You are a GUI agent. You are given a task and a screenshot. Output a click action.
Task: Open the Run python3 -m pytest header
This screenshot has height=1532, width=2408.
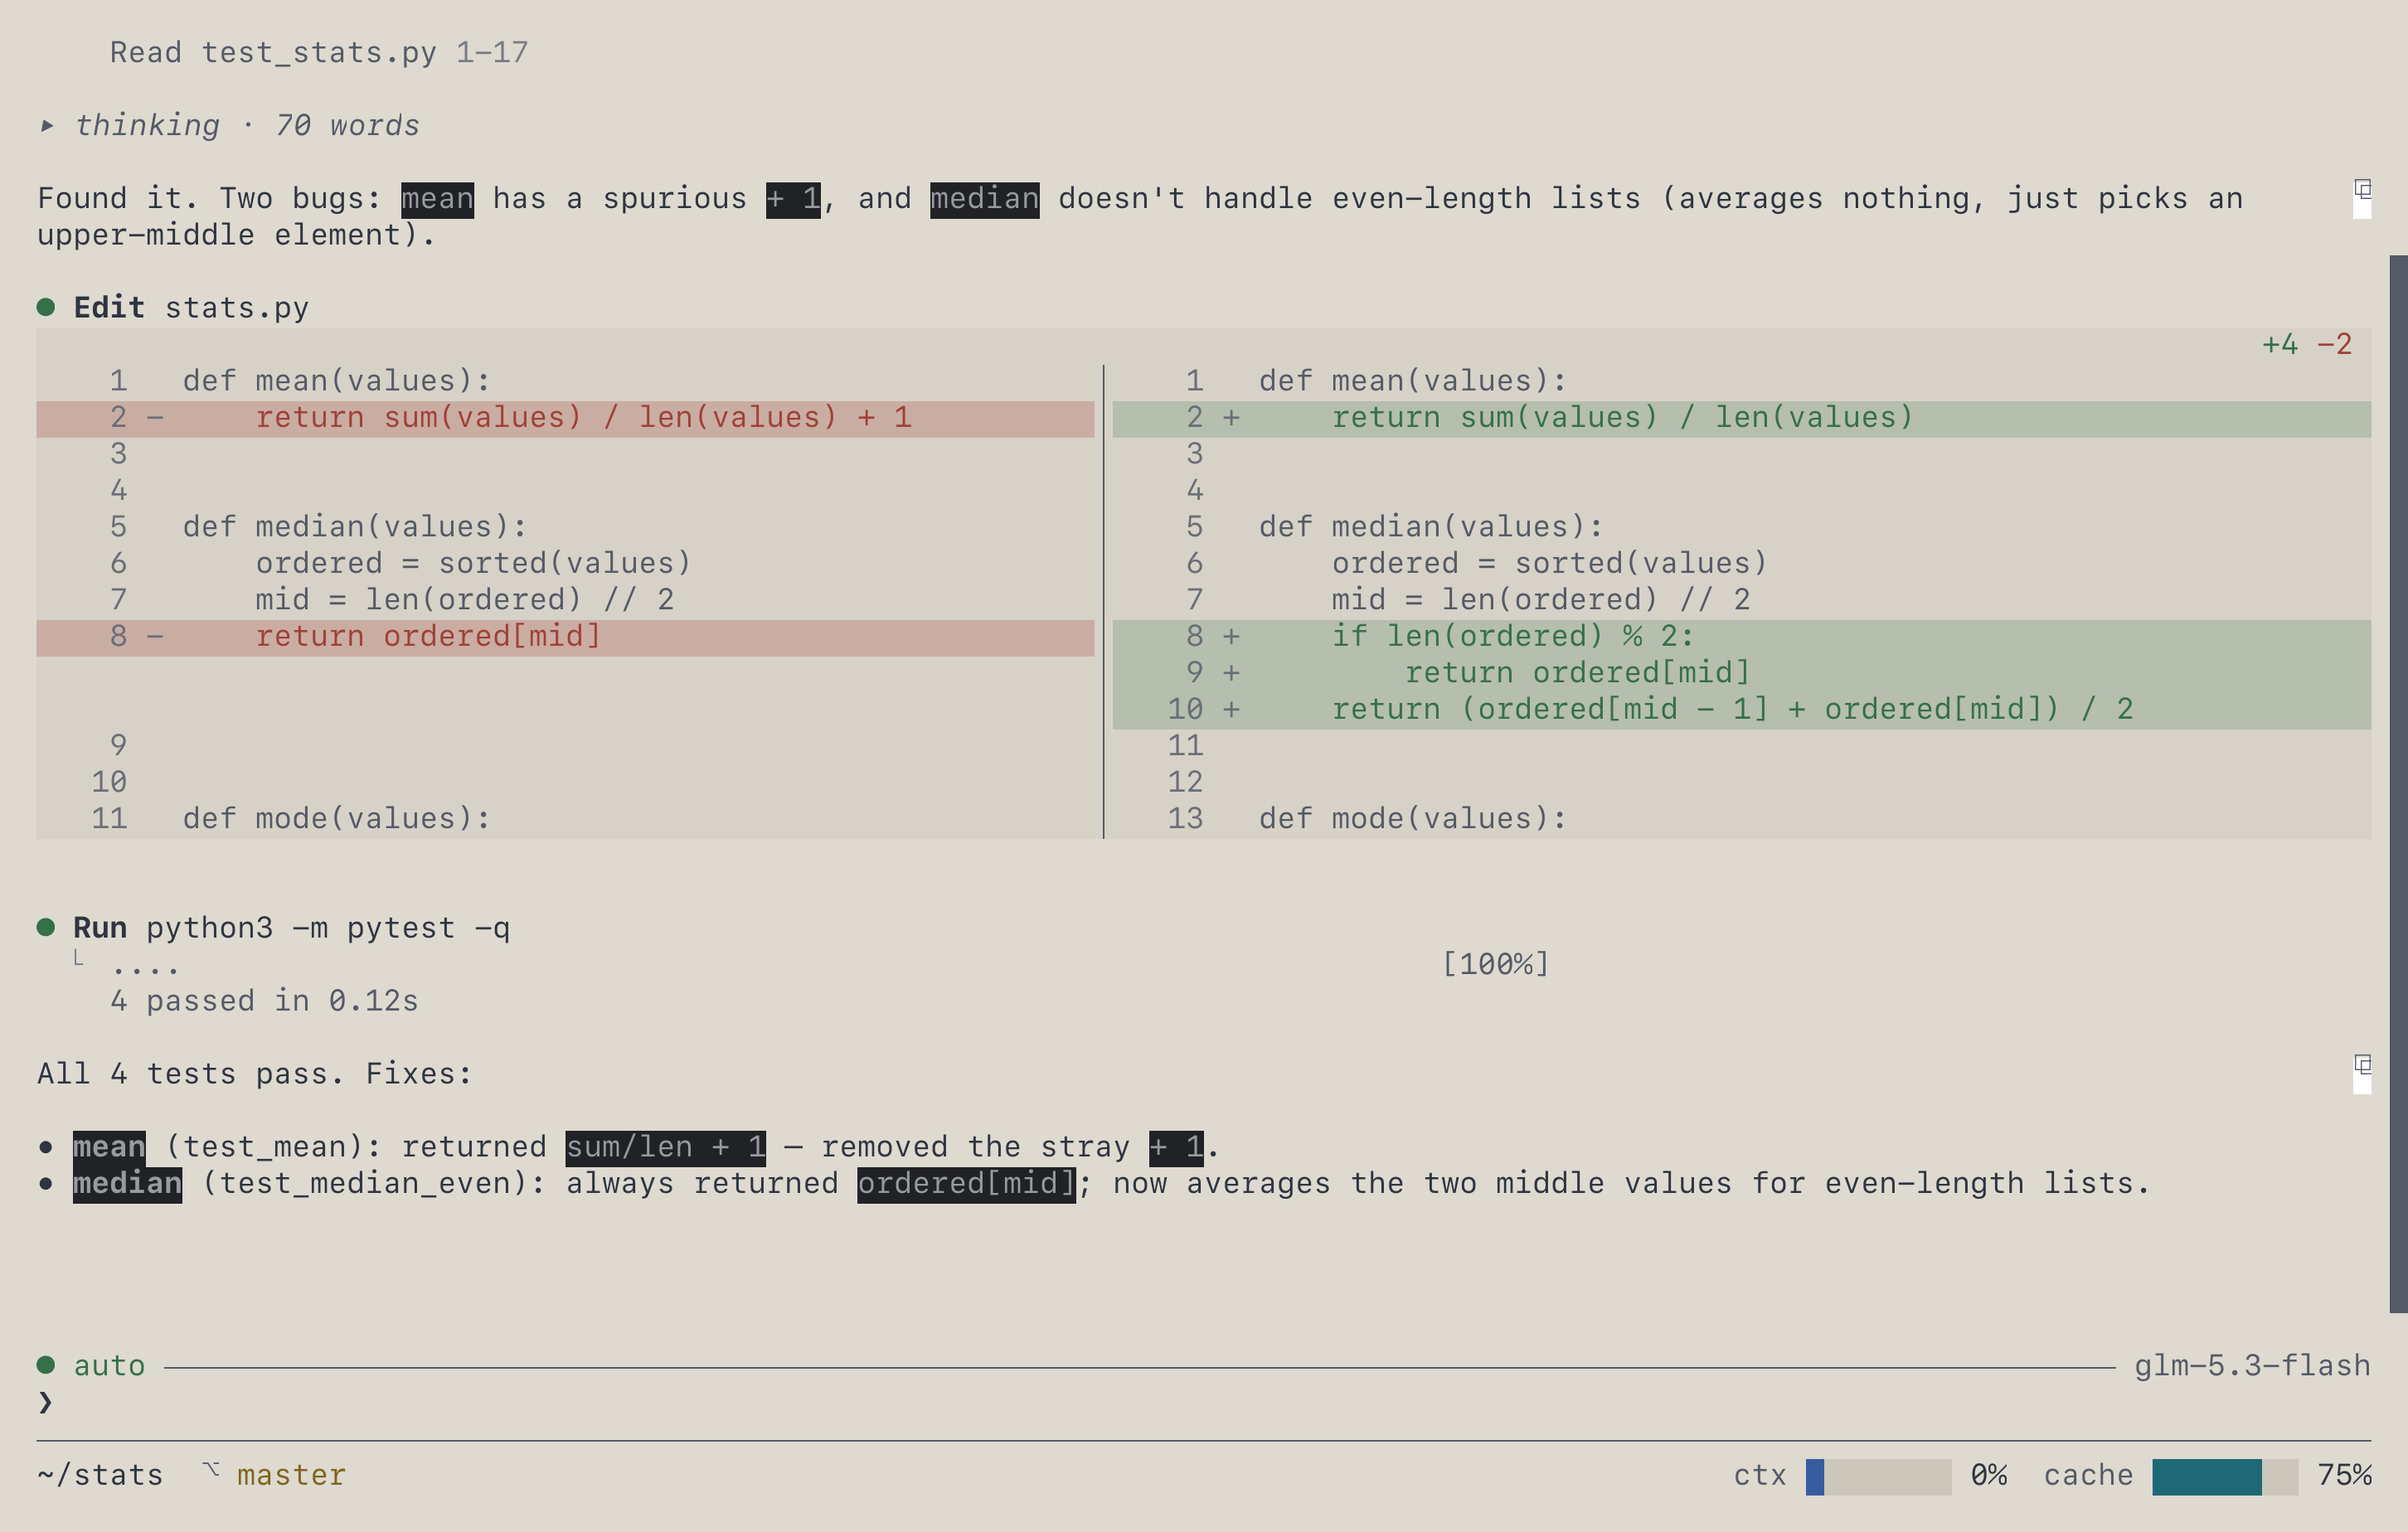coord(292,928)
